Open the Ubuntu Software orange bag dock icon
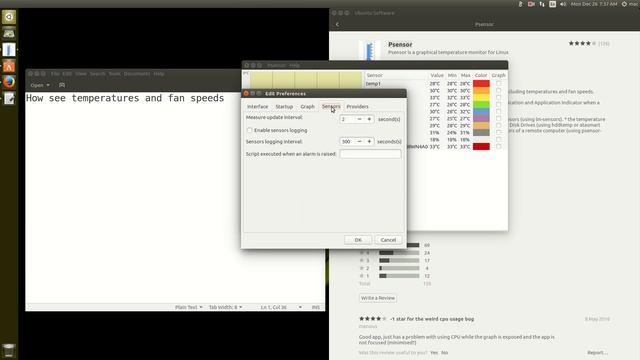This screenshot has height=360, width=640. pos(9,66)
